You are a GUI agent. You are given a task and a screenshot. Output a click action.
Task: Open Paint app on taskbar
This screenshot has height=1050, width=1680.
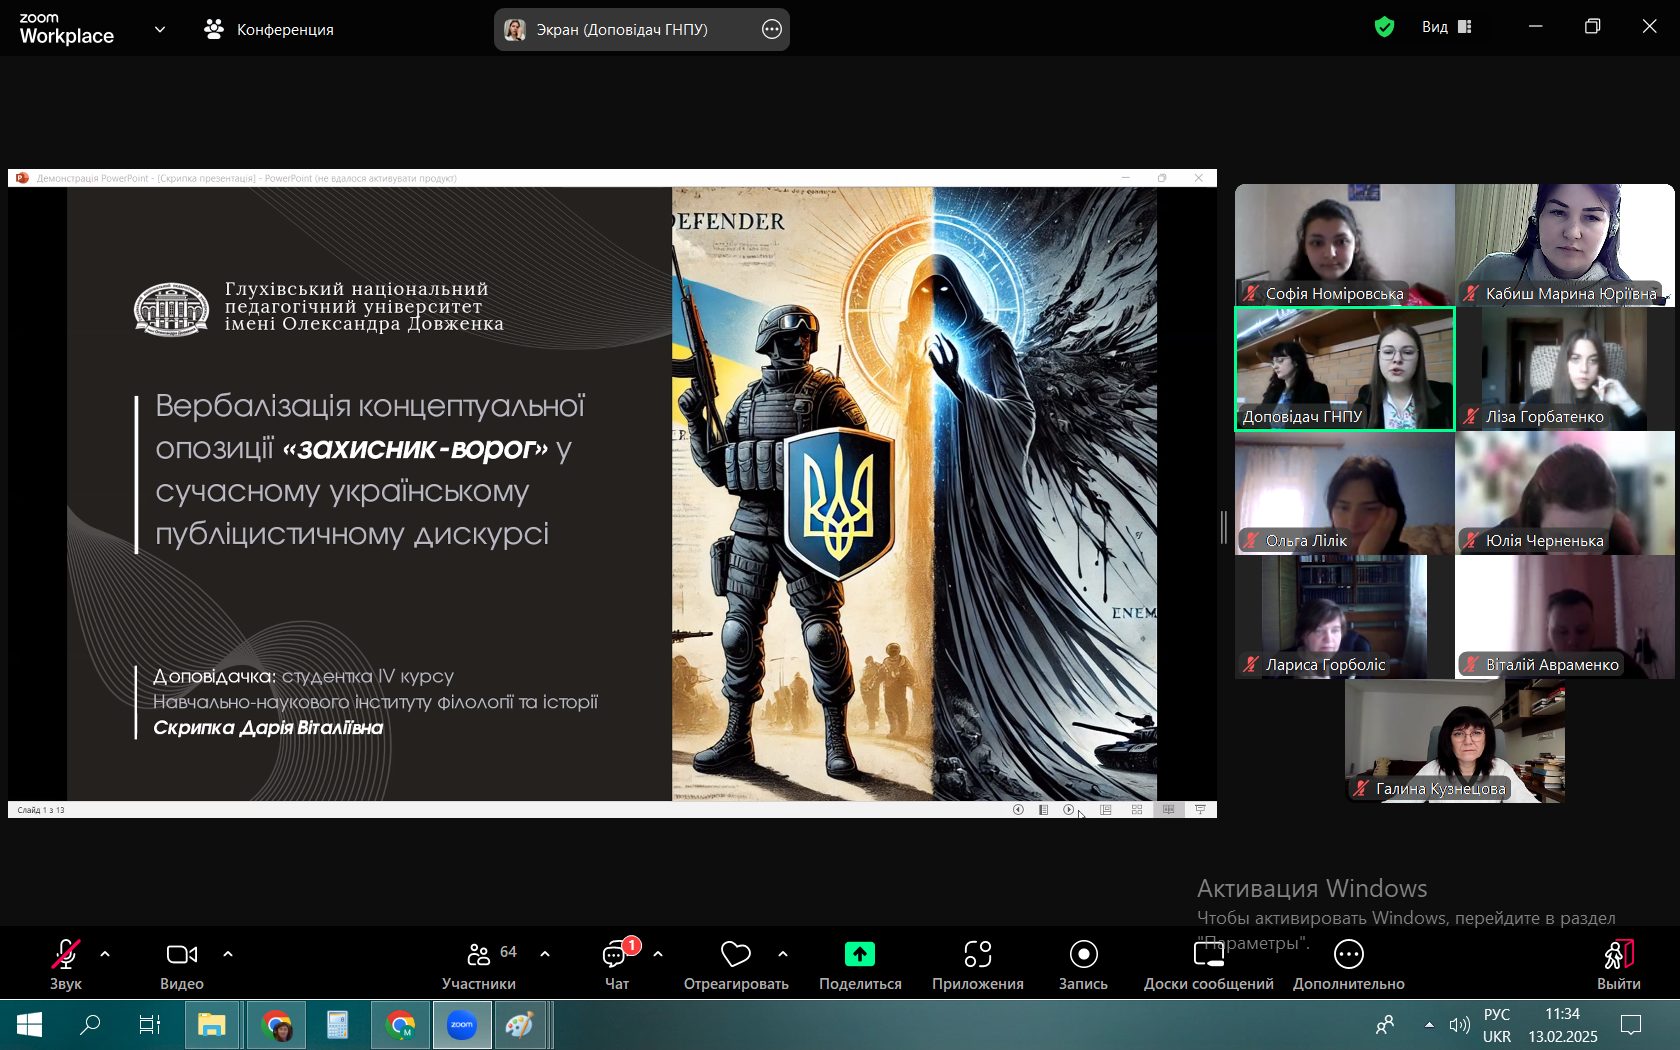[520, 1025]
